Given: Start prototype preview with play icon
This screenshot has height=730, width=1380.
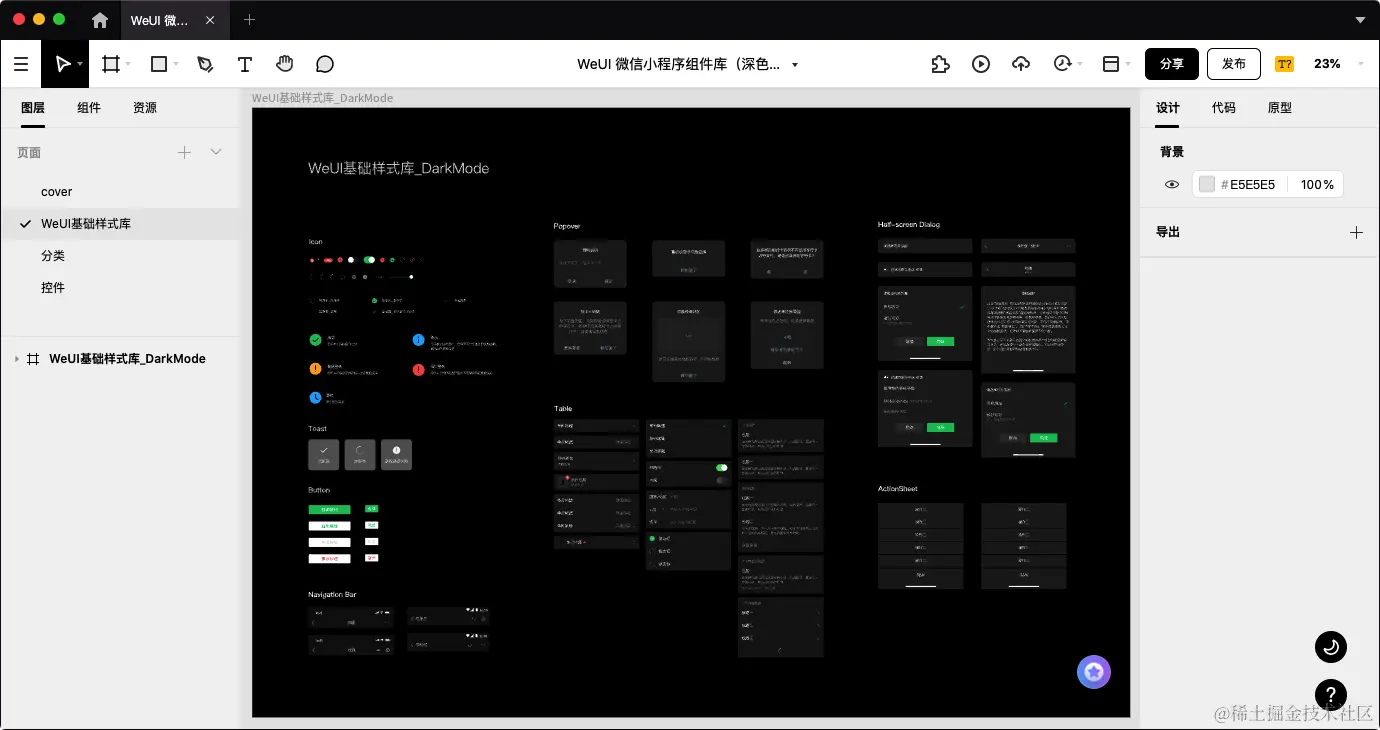Looking at the screenshot, I should tap(981, 64).
